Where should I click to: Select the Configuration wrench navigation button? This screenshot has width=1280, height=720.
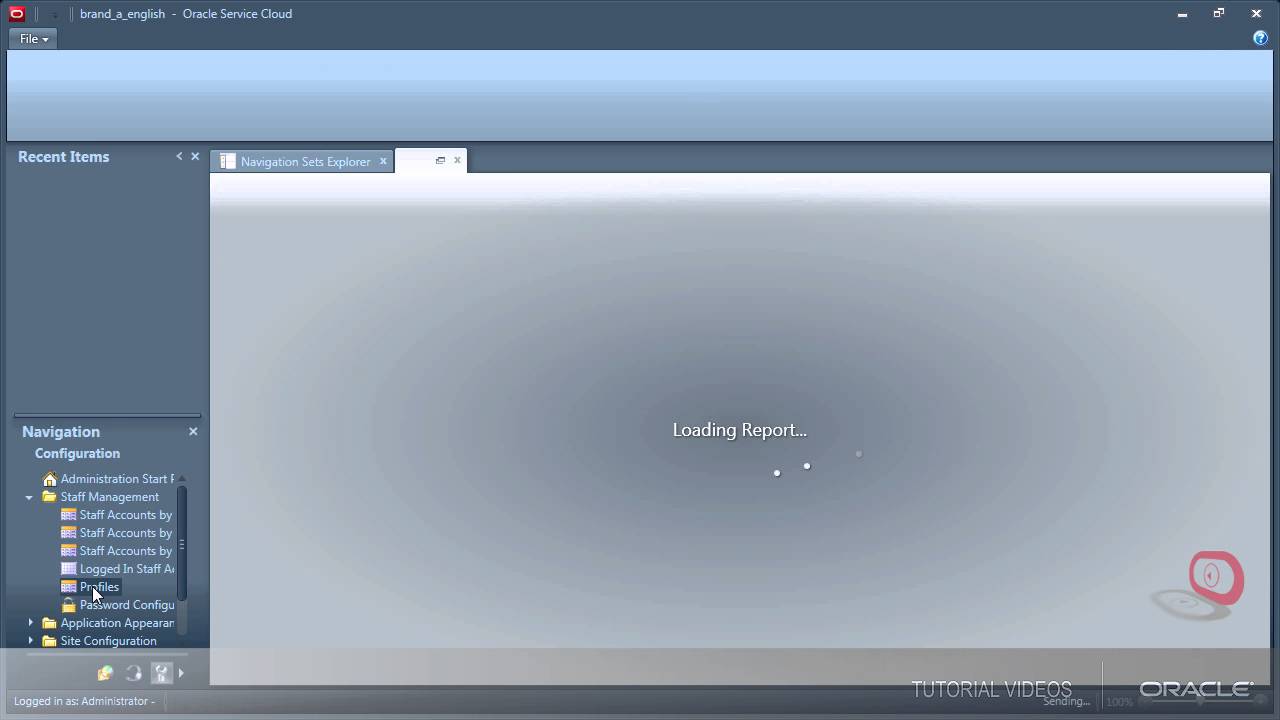pyautogui.click(x=161, y=673)
